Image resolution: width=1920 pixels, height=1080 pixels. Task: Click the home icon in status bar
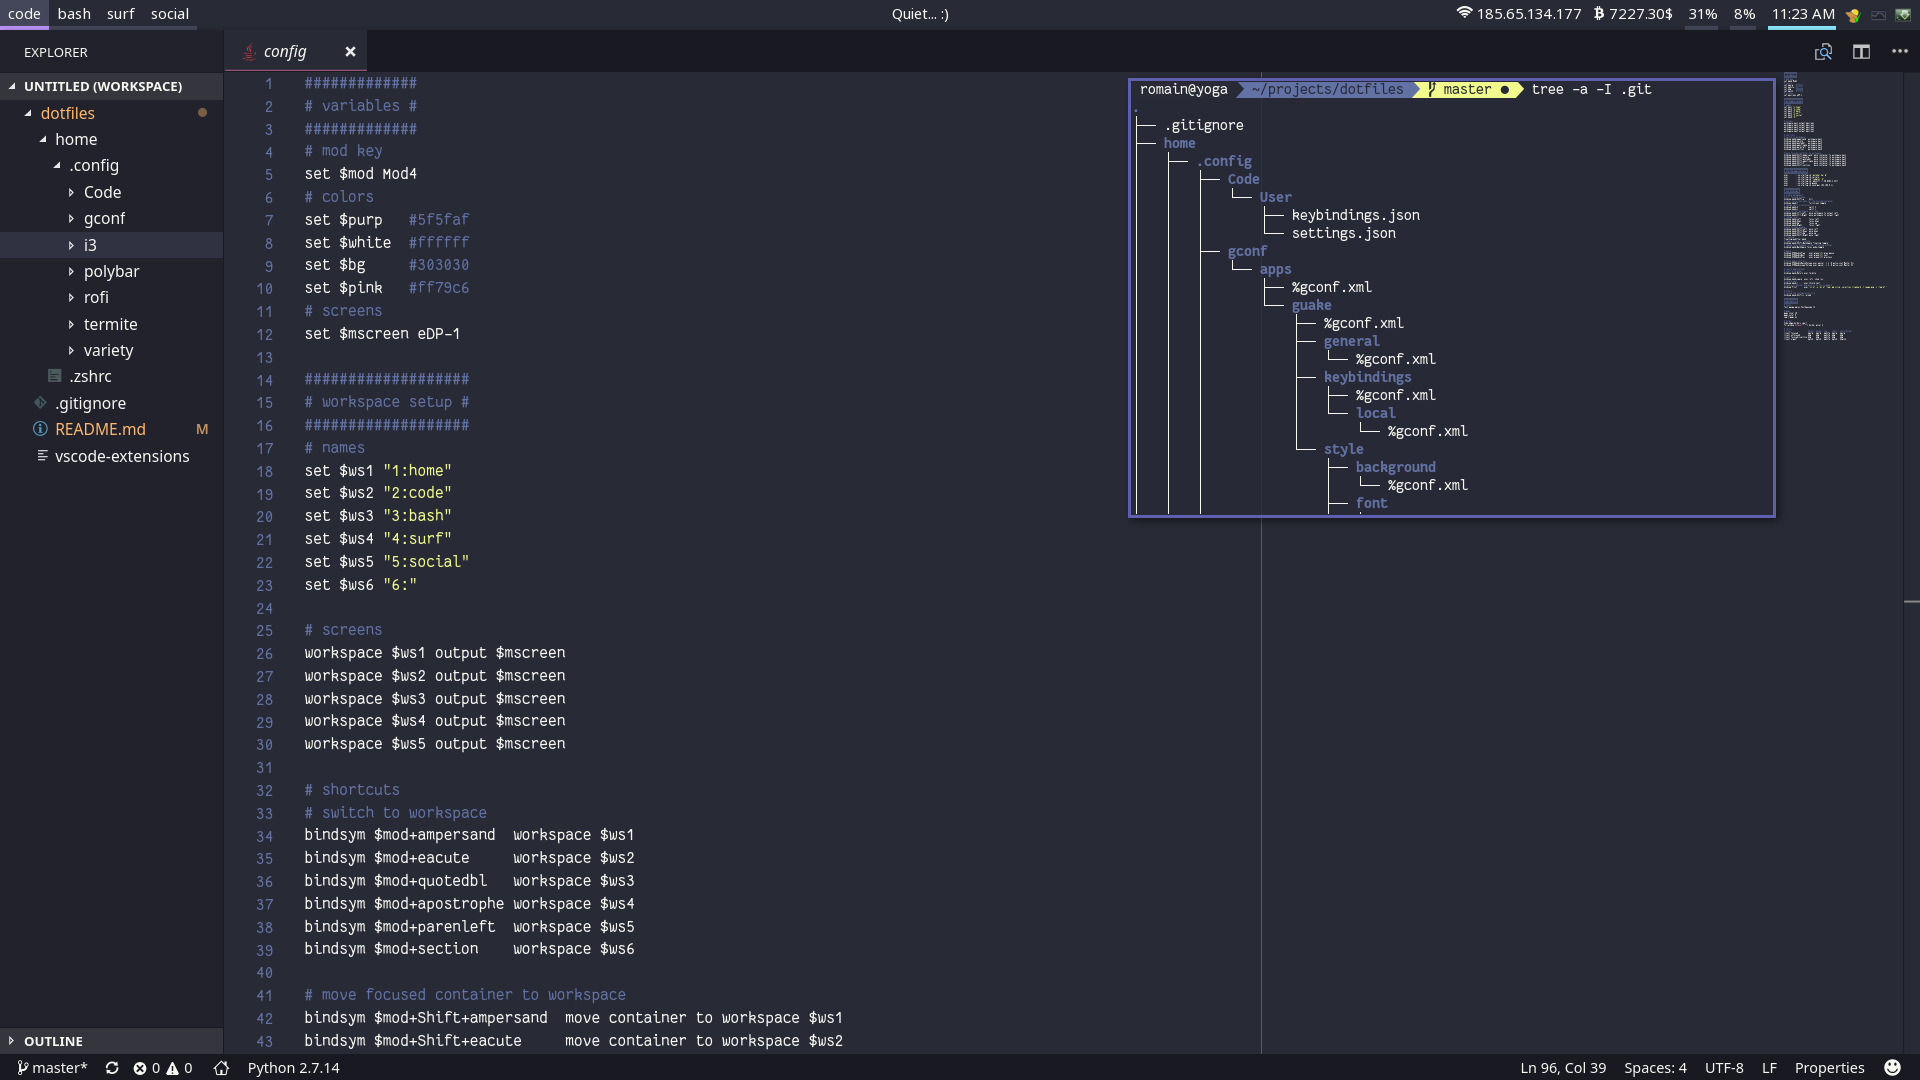221,1068
